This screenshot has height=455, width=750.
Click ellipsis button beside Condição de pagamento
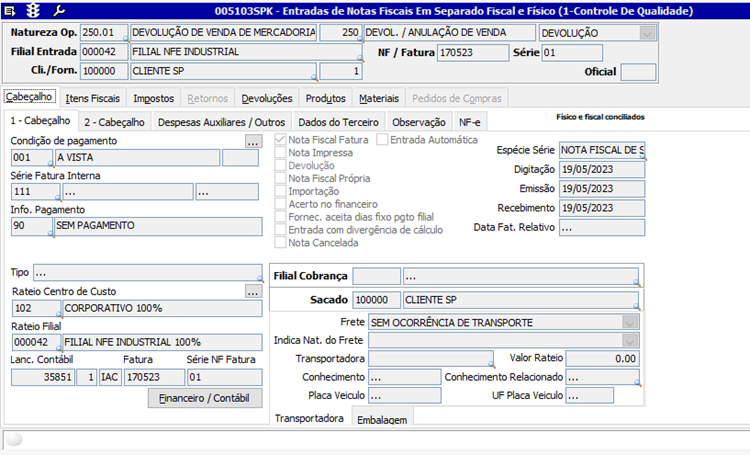(x=253, y=141)
